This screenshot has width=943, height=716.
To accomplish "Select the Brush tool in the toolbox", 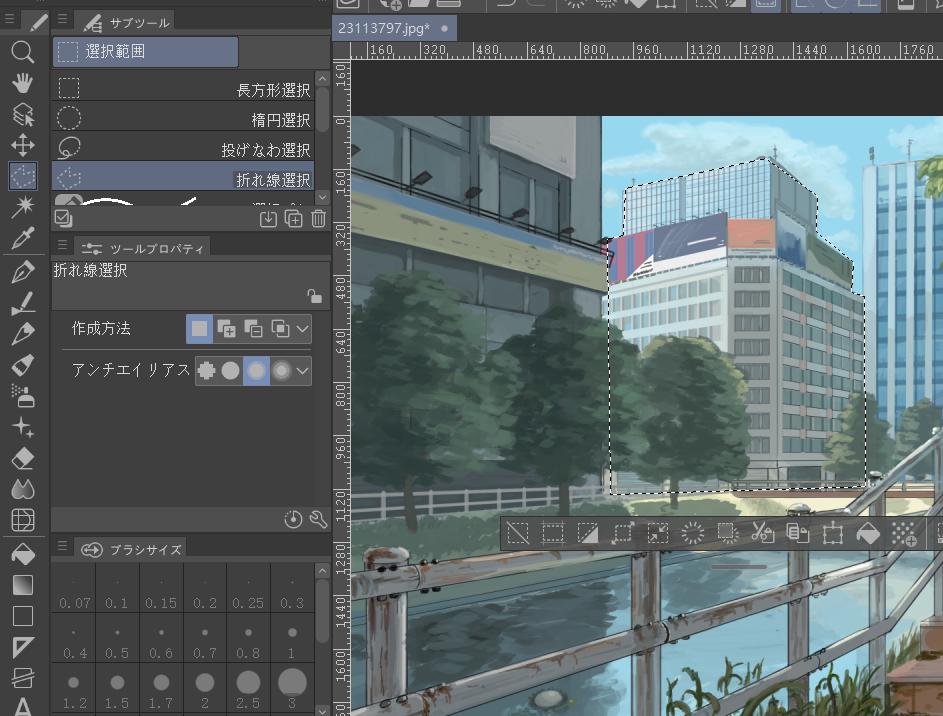I will point(22,302).
